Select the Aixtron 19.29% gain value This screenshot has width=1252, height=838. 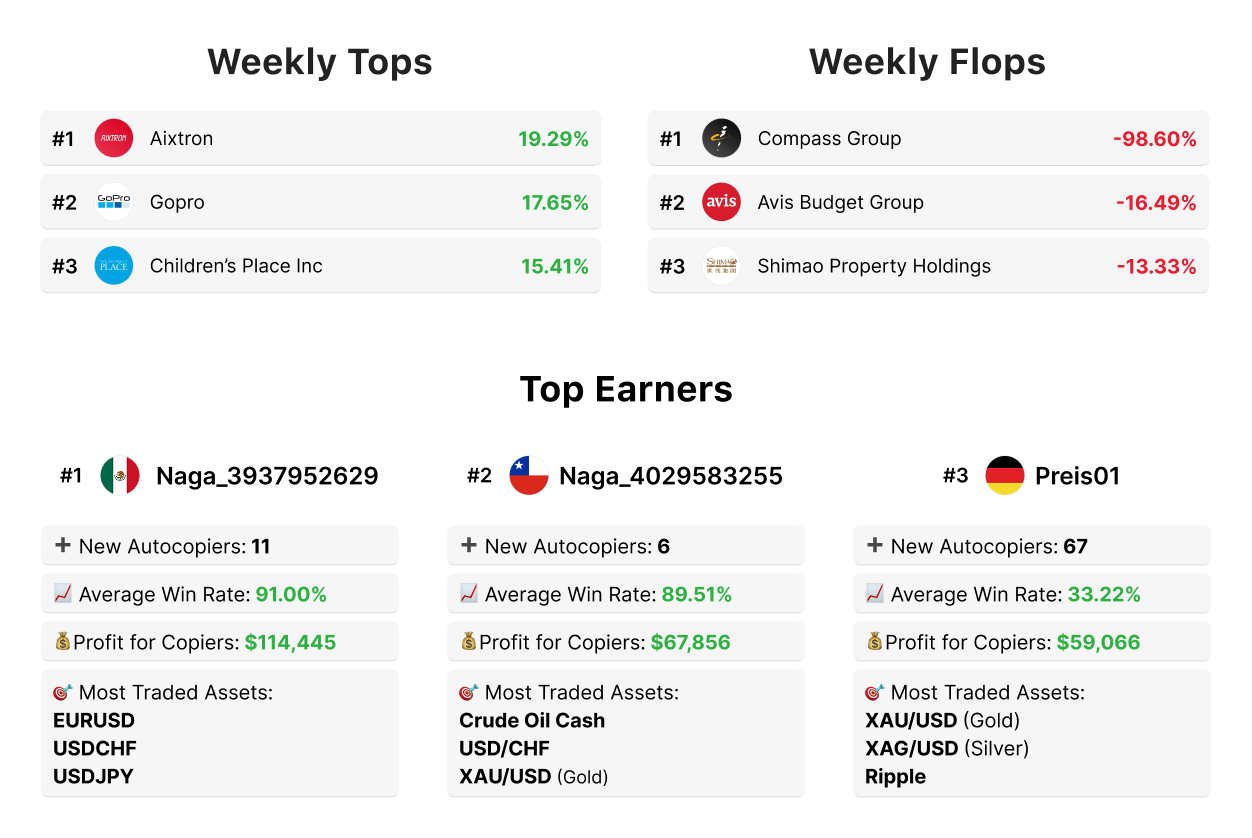553,139
